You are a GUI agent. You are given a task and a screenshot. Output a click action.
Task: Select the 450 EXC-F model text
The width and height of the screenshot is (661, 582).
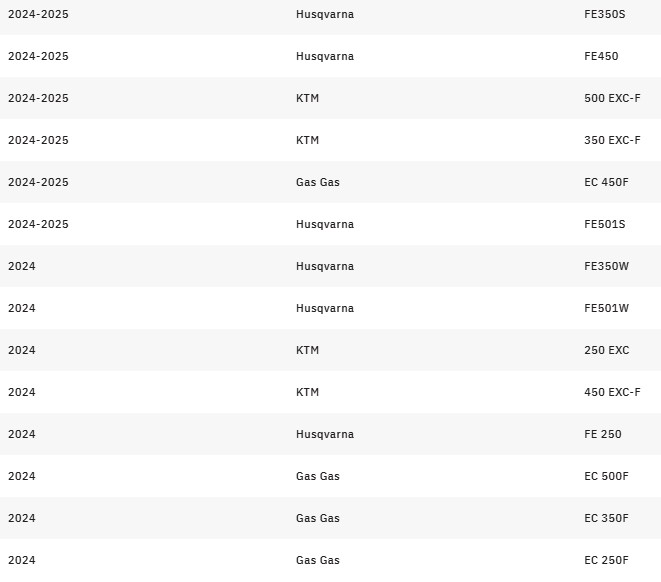(612, 393)
